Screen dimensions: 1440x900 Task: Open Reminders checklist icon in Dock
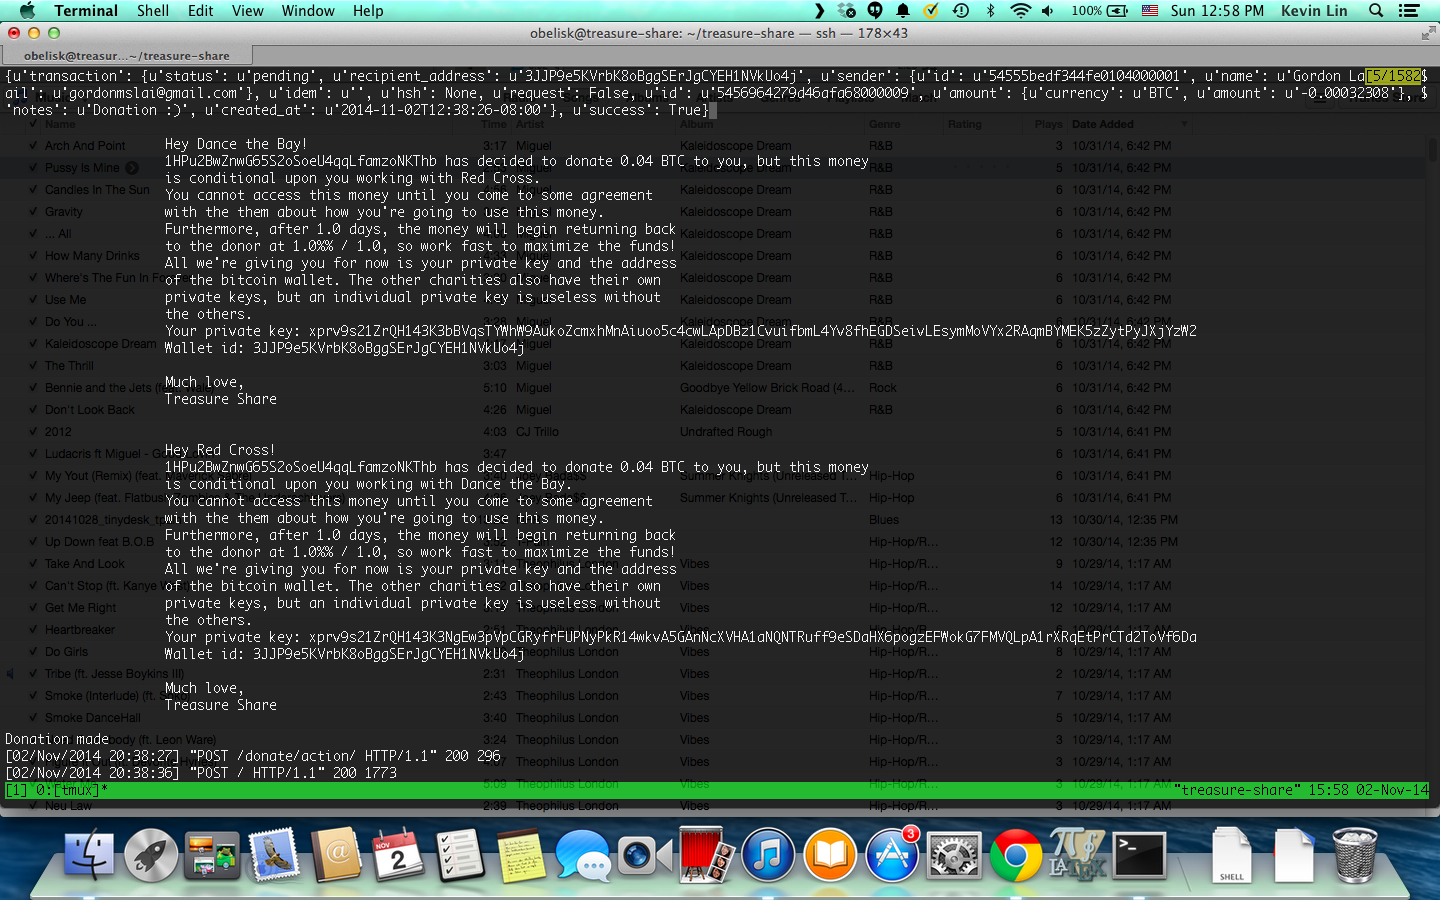point(459,856)
